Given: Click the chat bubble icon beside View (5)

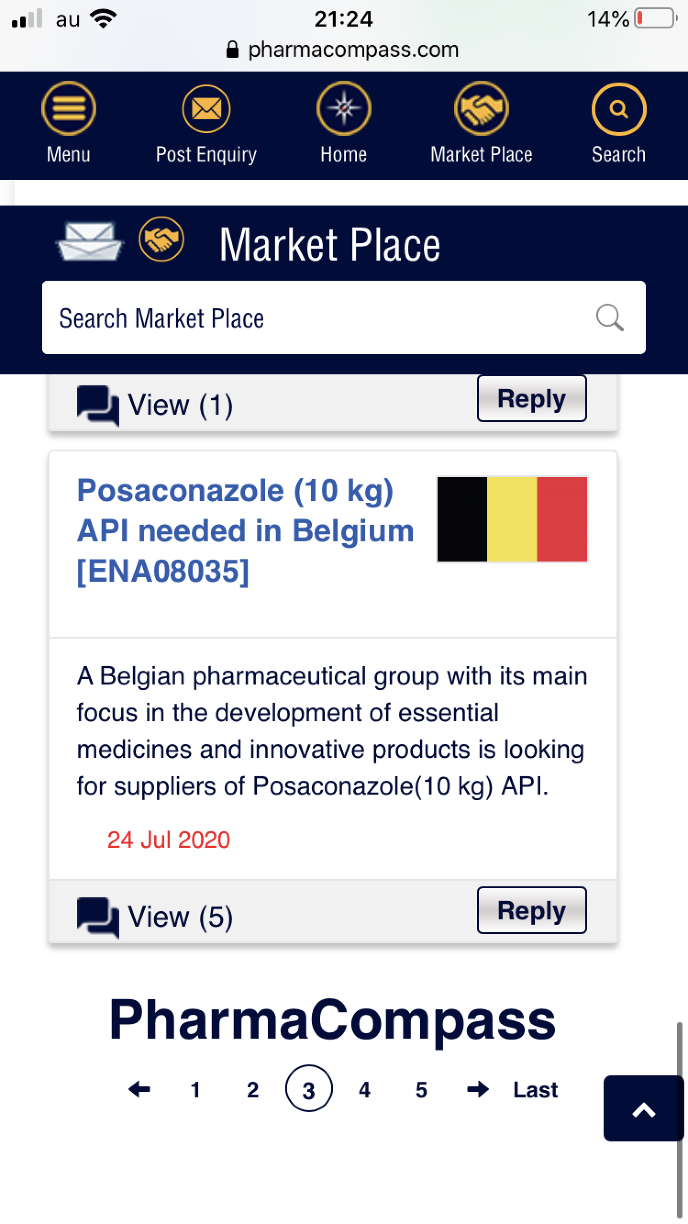Looking at the screenshot, I should point(97,916).
